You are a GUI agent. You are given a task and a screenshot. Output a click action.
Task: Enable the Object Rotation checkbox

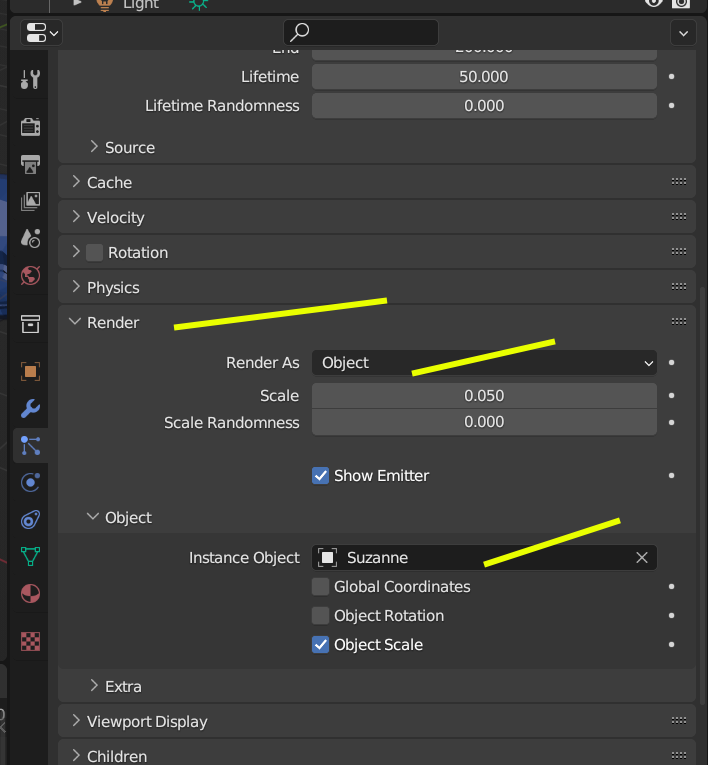(321, 616)
